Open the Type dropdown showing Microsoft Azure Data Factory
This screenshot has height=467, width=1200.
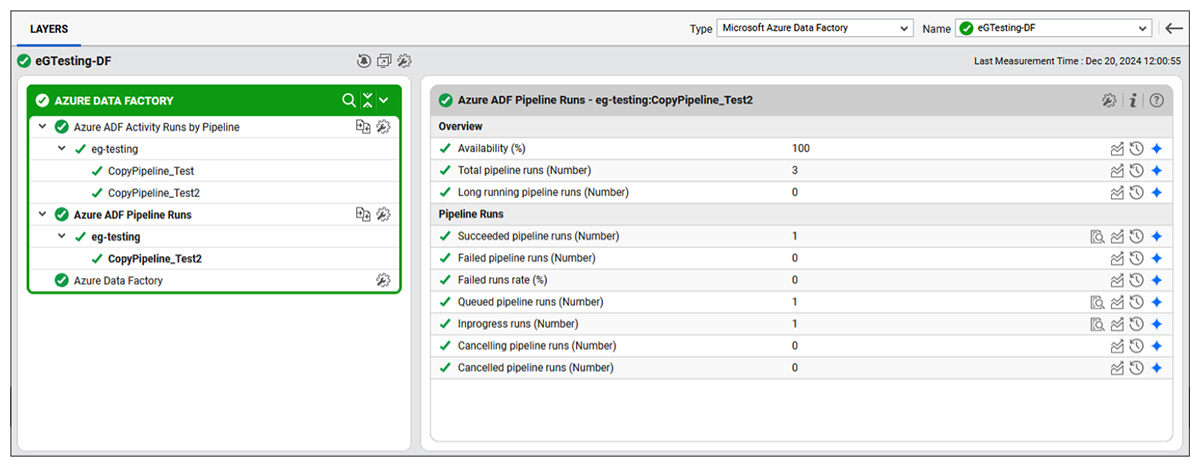click(x=815, y=28)
